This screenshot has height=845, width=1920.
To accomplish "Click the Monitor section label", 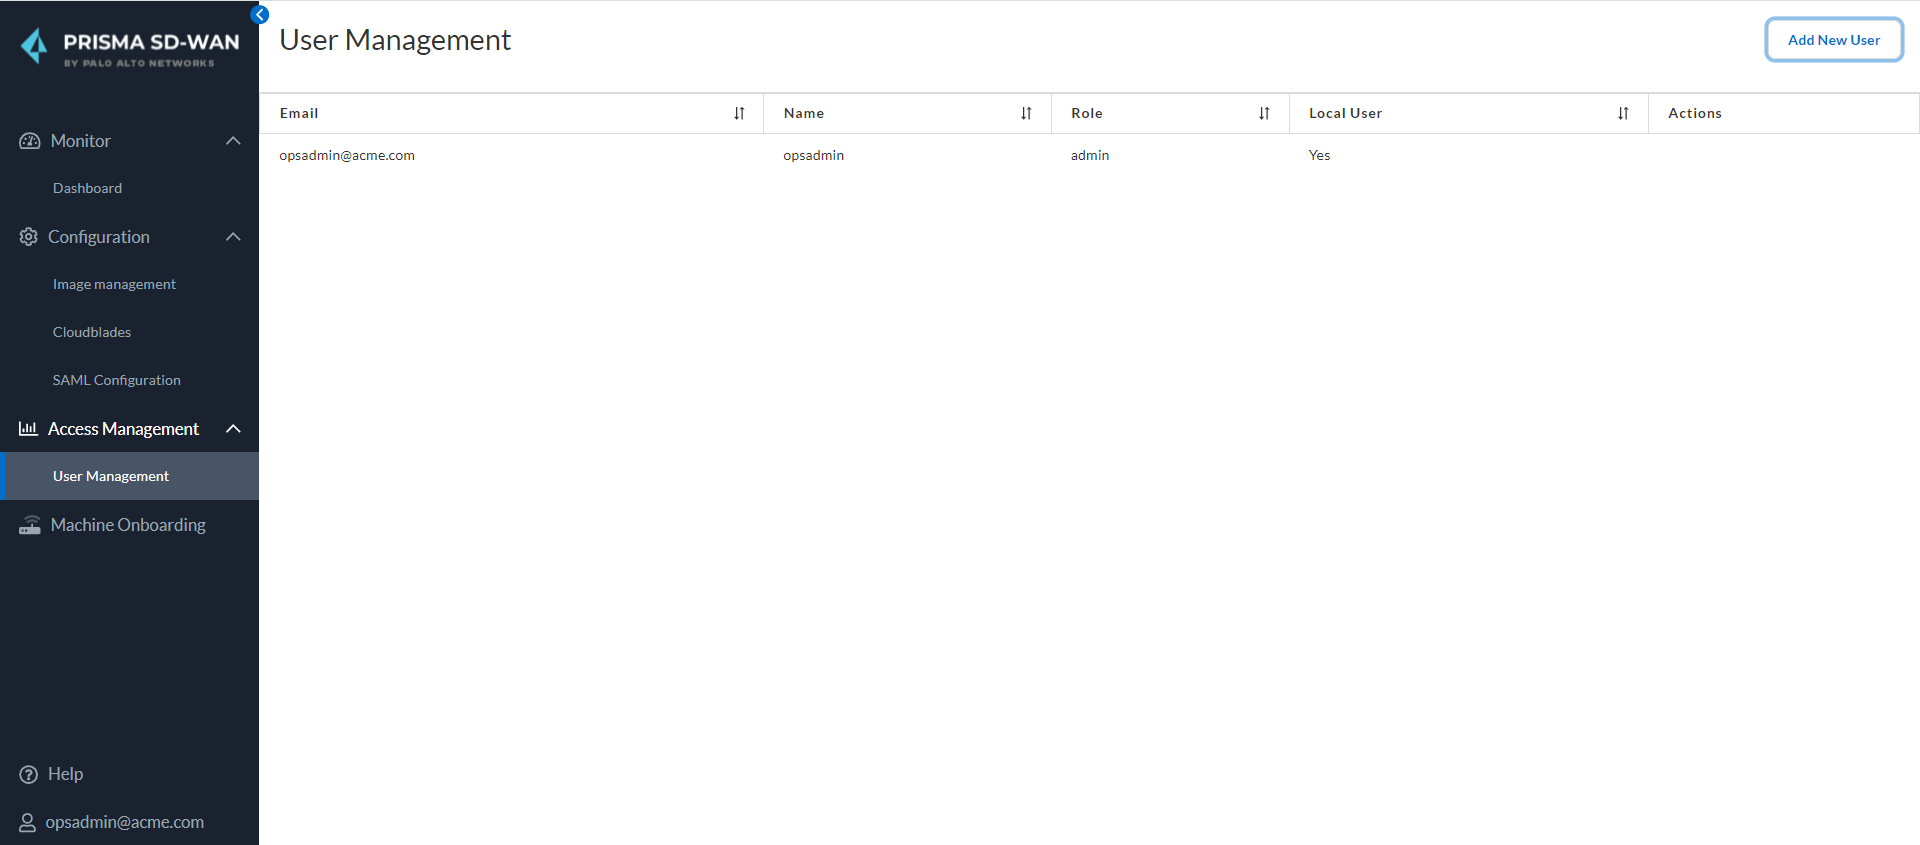I will [x=81, y=141].
